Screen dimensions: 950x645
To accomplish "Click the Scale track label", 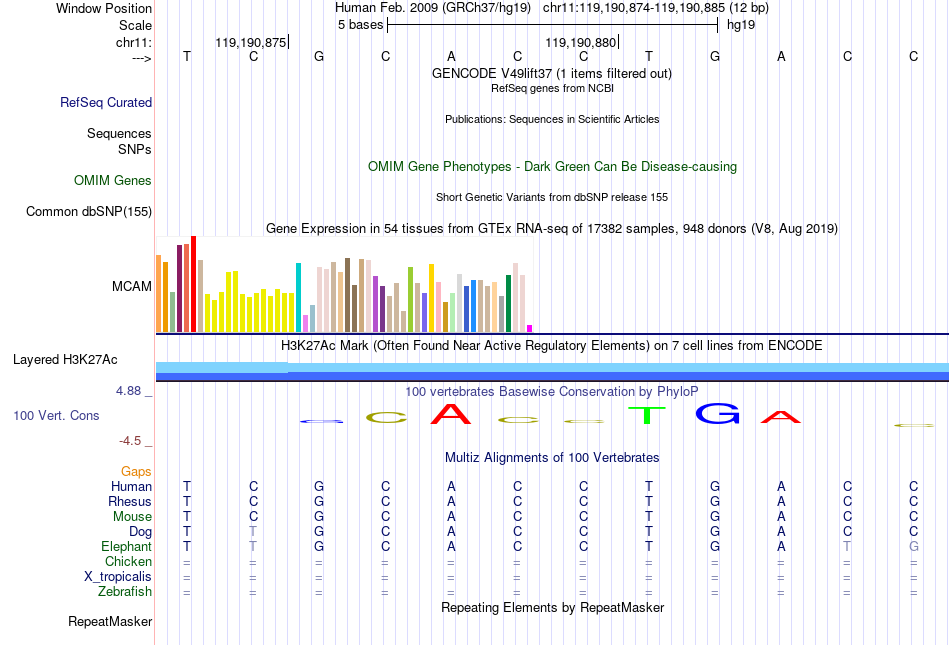I will (x=135, y=25).
